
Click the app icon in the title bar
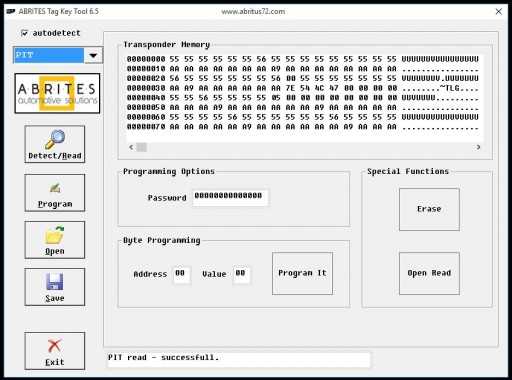tap(11, 11)
